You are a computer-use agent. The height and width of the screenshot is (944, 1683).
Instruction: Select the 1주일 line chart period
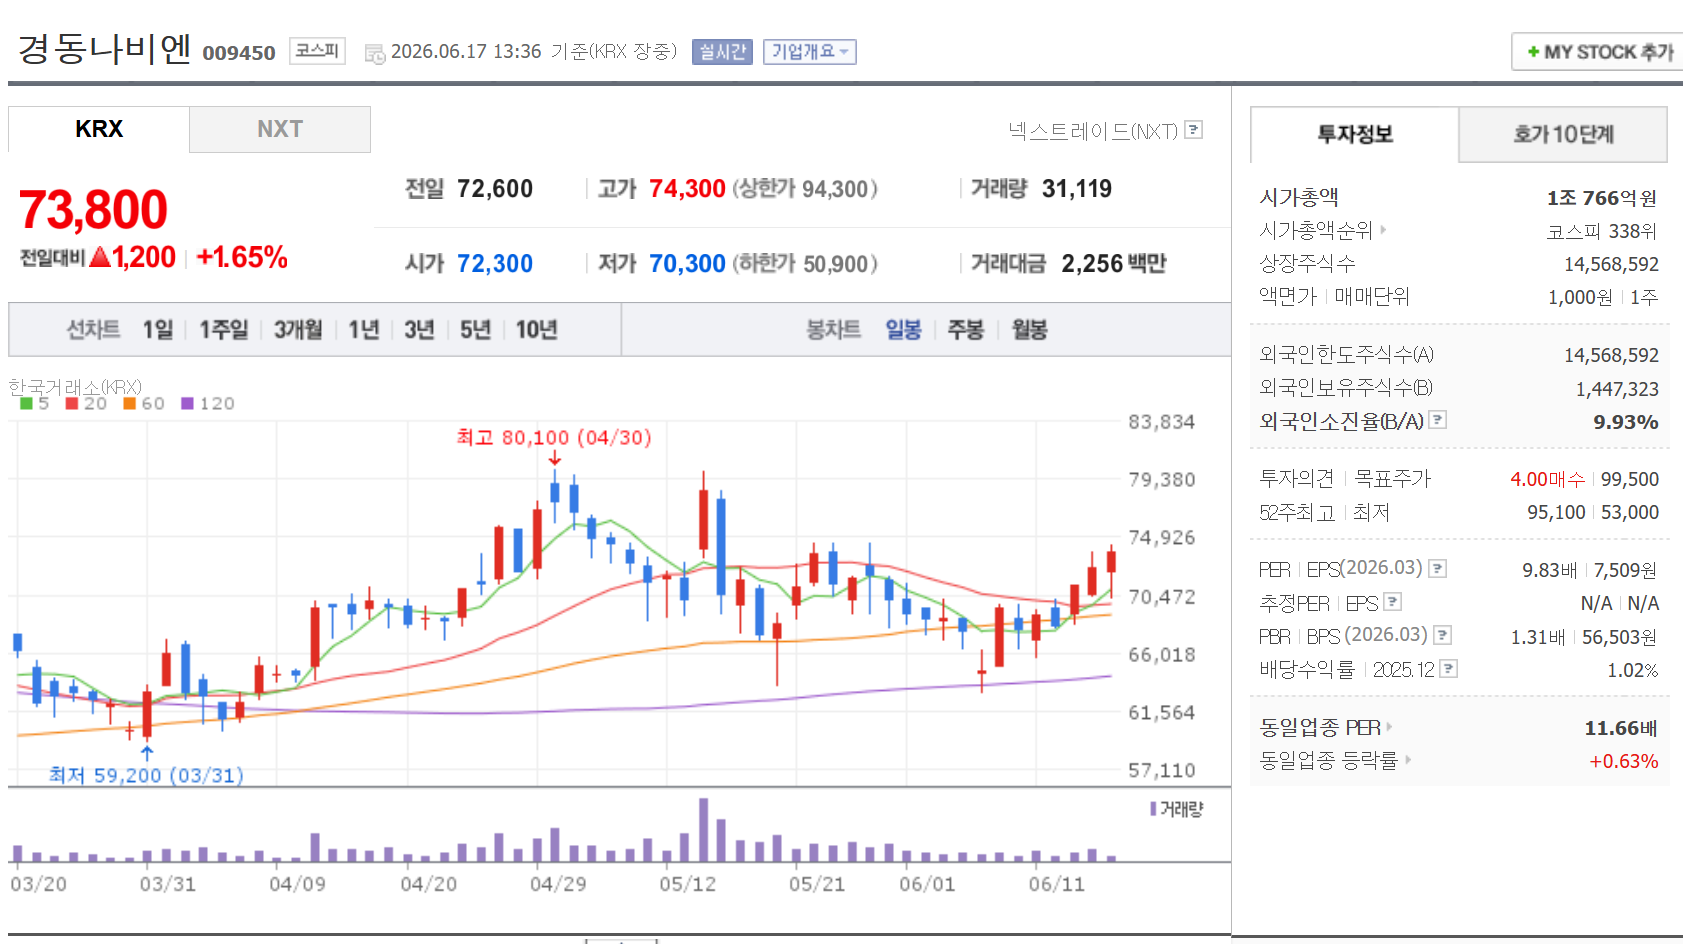pyautogui.click(x=224, y=329)
